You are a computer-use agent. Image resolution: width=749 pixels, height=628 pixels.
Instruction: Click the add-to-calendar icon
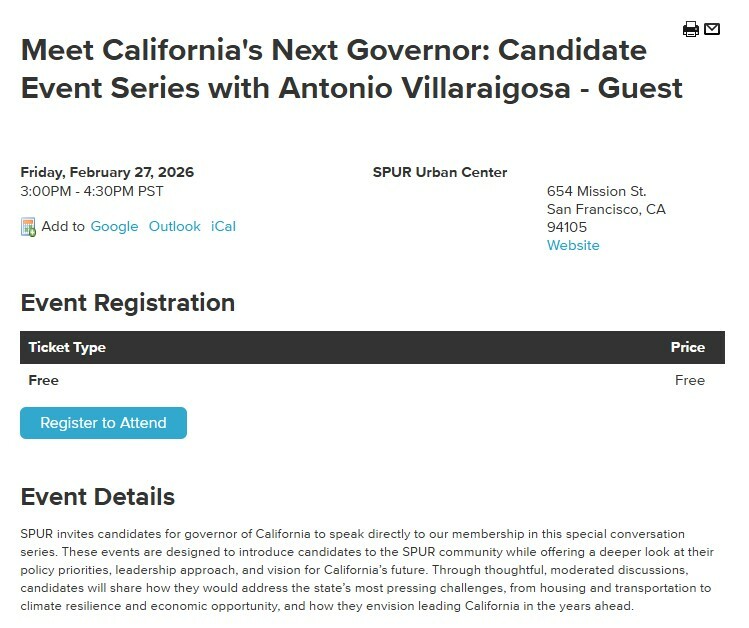28,227
